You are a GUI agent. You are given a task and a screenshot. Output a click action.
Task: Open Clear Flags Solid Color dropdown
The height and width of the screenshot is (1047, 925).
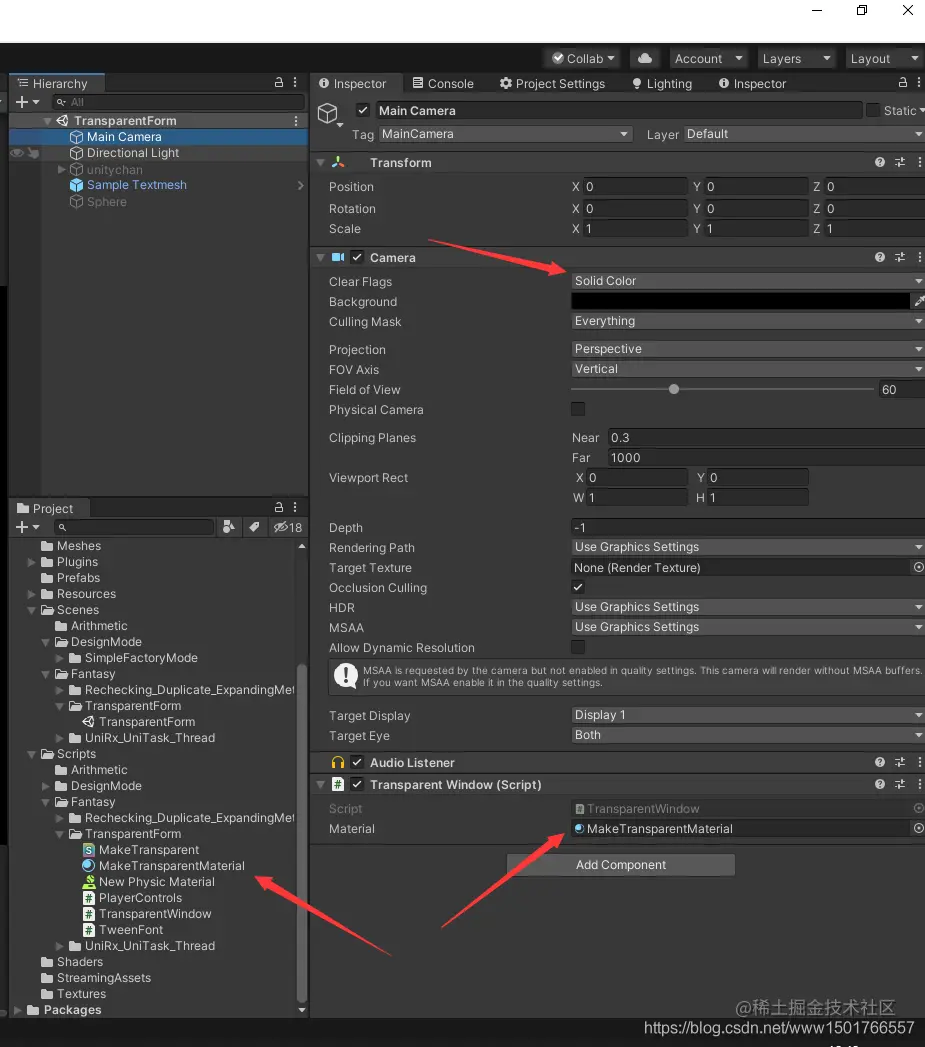coord(748,281)
